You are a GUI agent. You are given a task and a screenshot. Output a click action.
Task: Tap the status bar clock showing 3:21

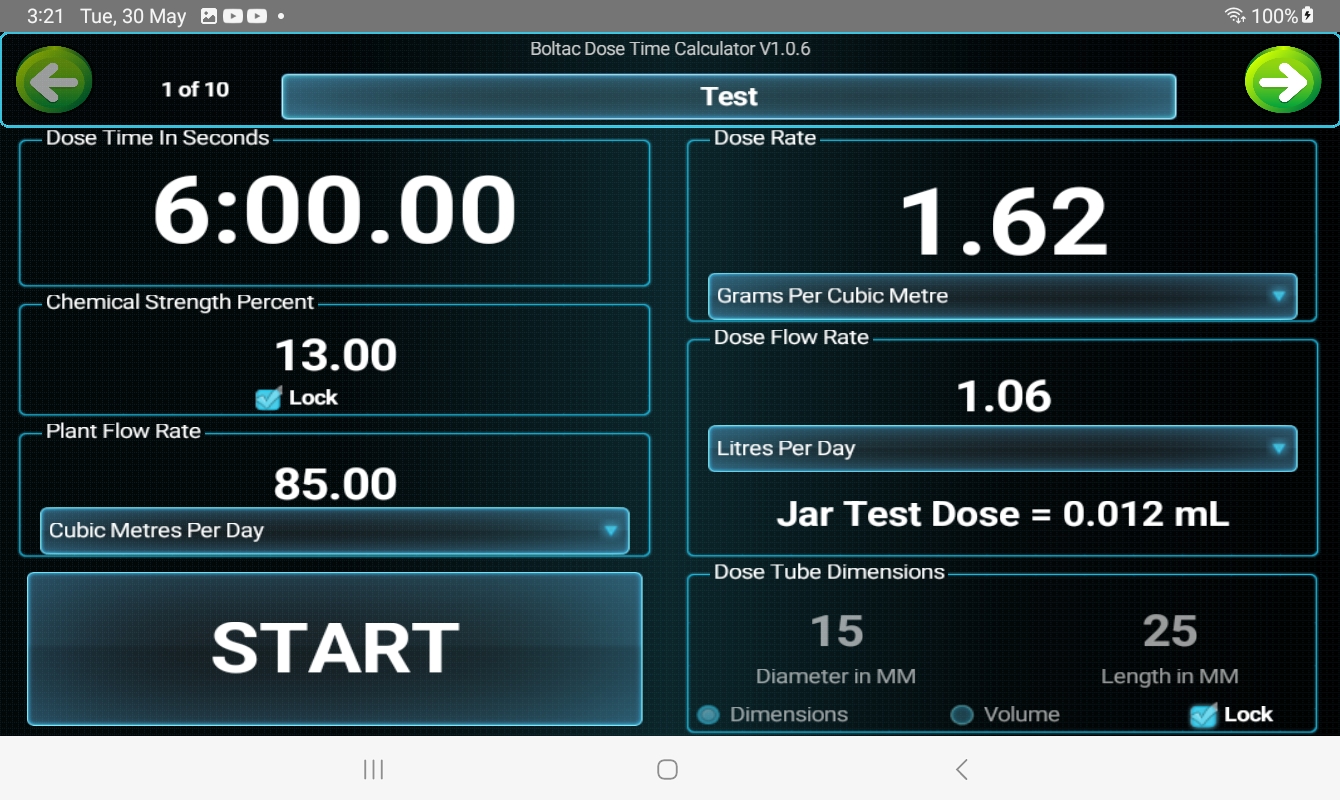click(46, 16)
